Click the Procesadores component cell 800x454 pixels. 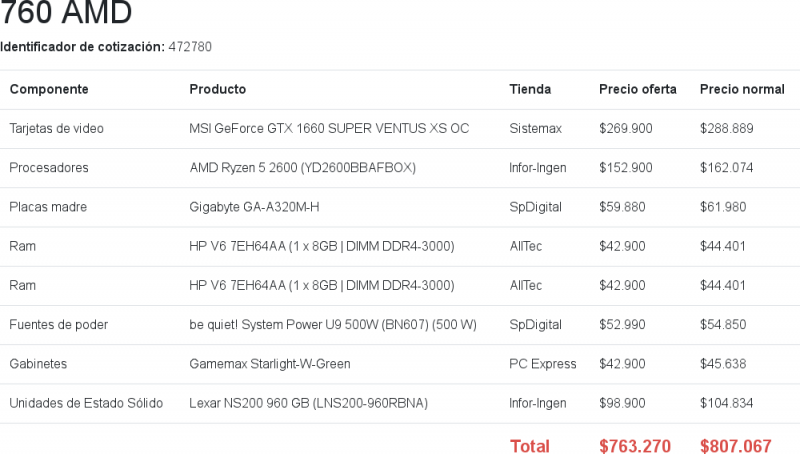49,168
